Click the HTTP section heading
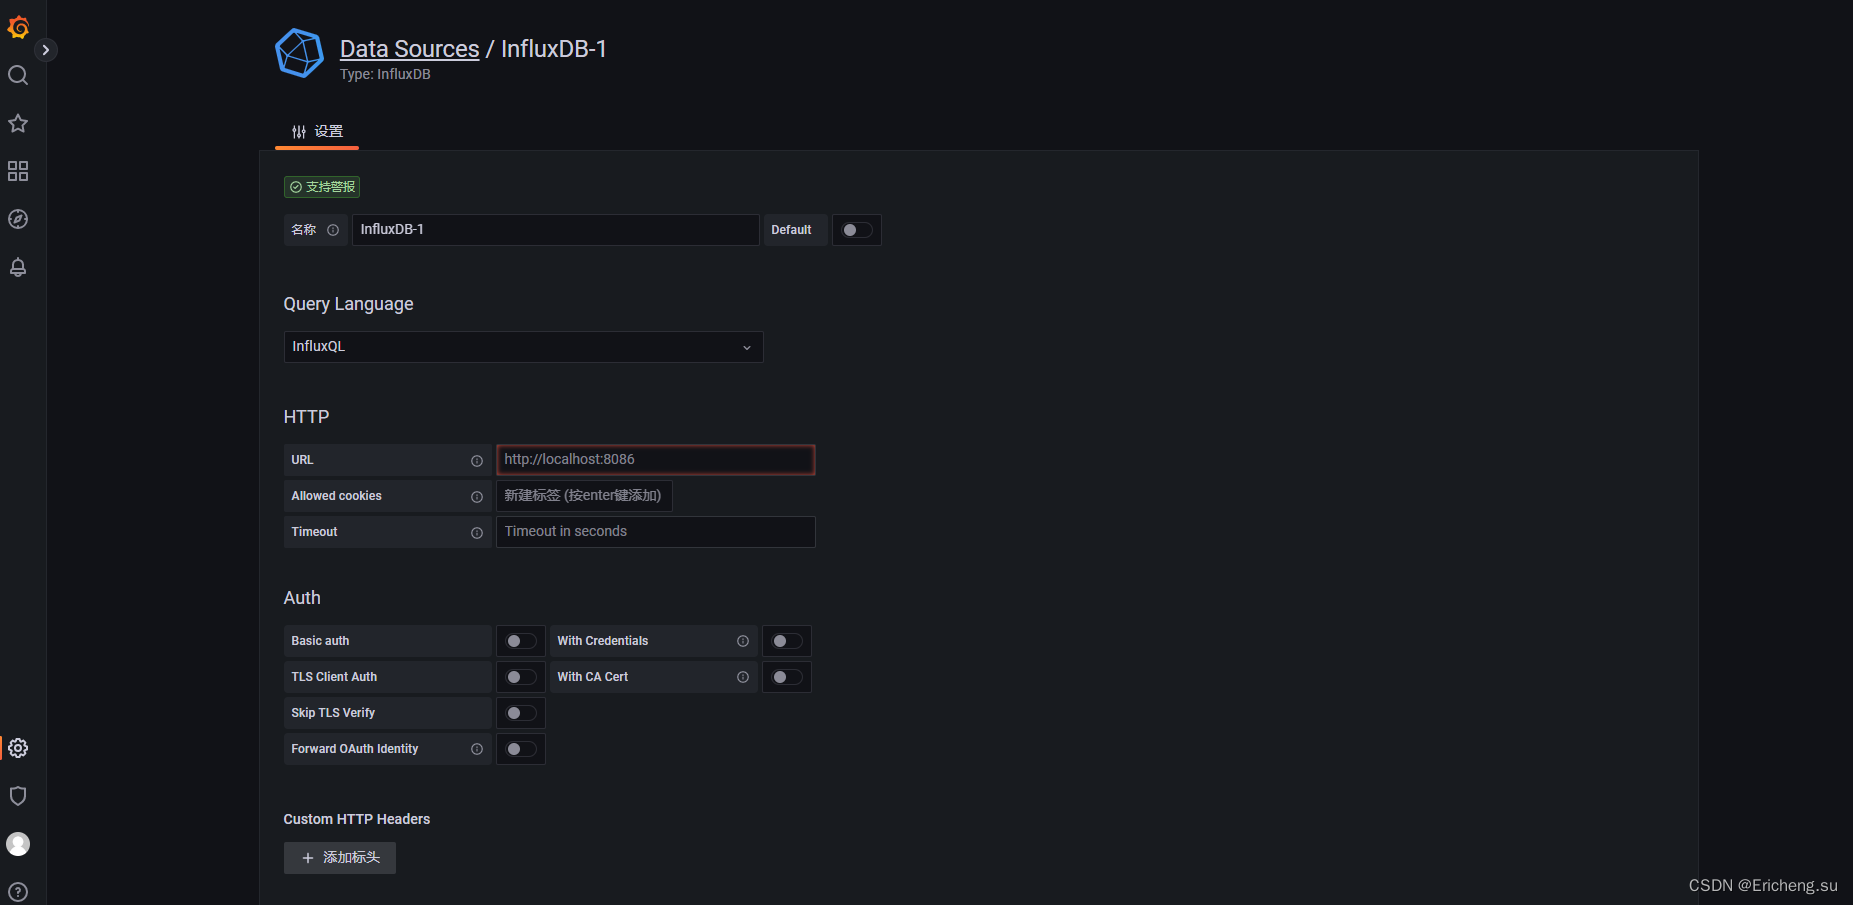Viewport: 1853px width, 905px height. click(306, 417)
